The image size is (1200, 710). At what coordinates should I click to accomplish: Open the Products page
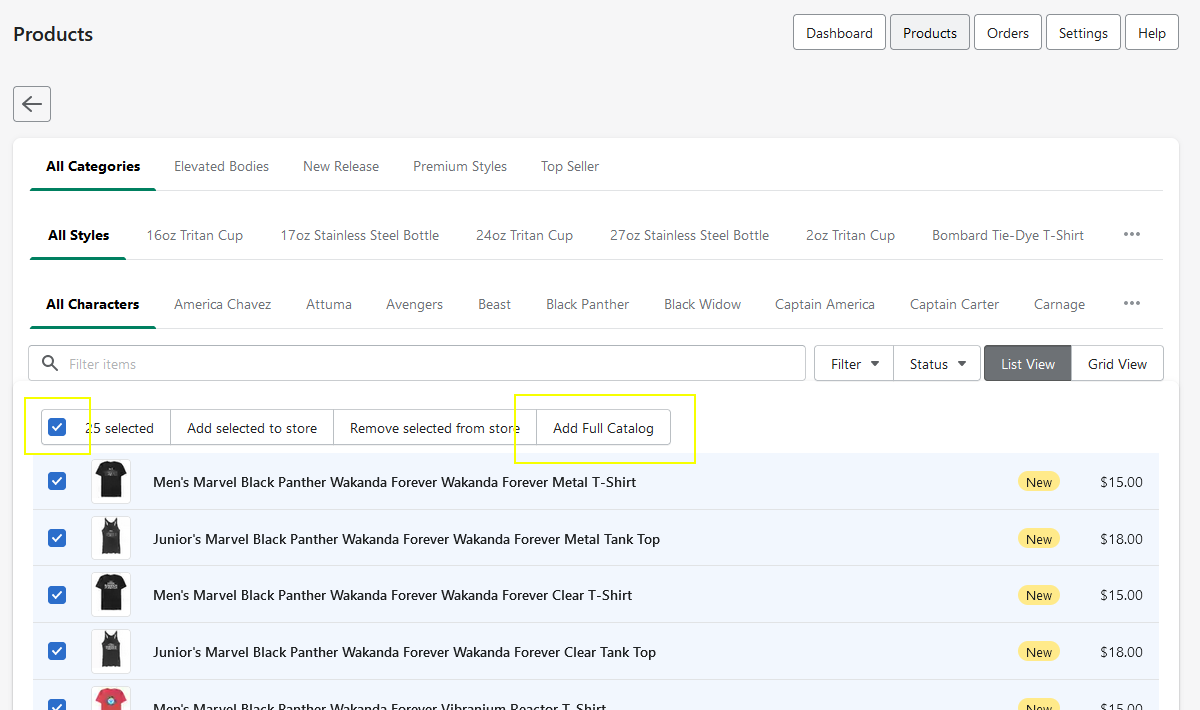coord(930,33)
